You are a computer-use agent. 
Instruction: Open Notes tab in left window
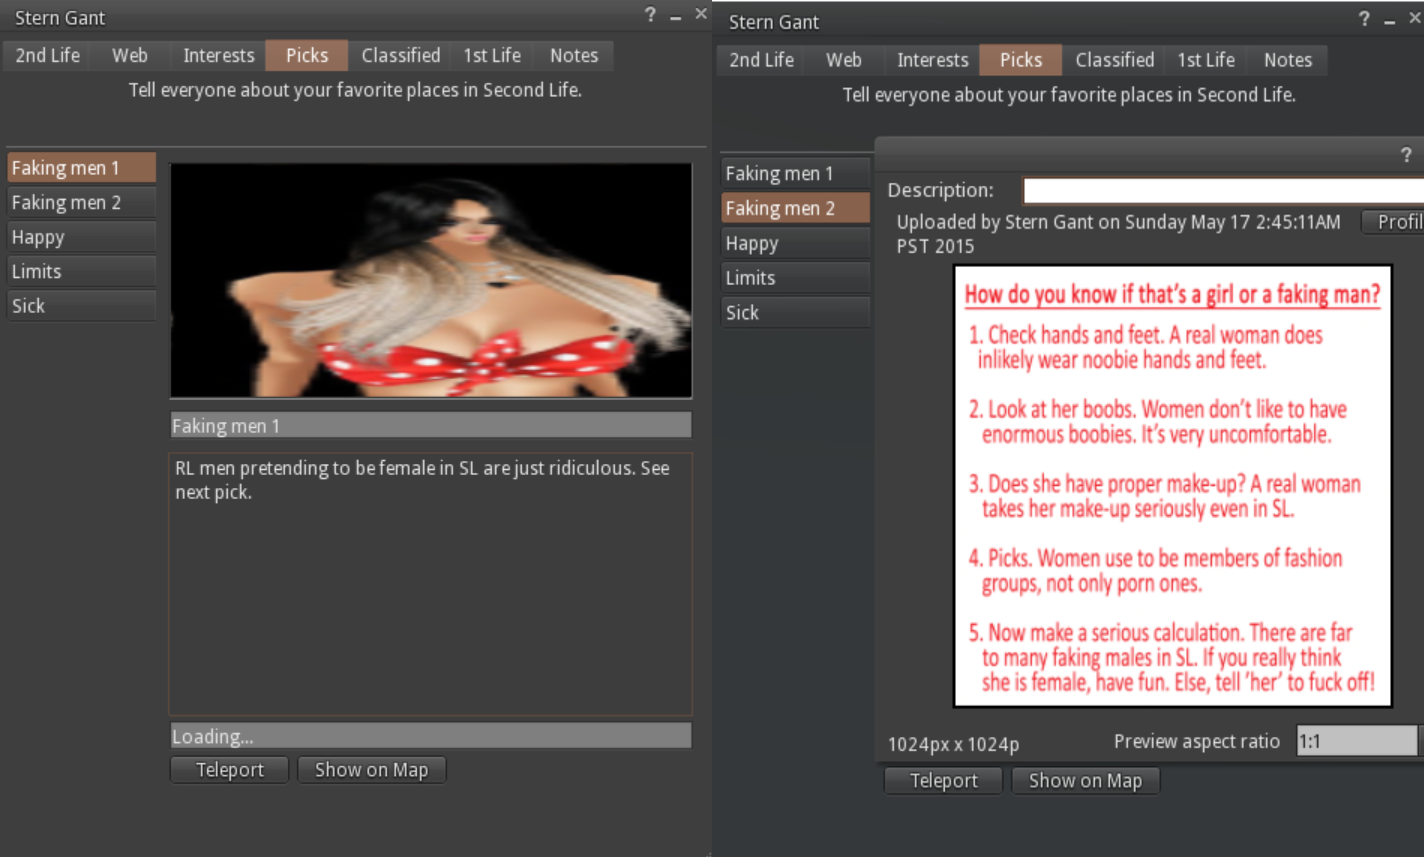(x=574, y=55)
